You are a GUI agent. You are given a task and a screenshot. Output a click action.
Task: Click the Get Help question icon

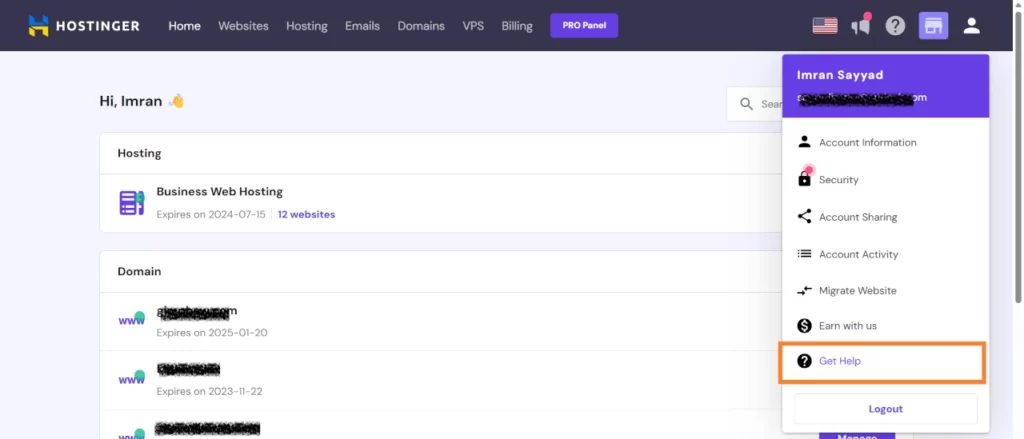805,361
